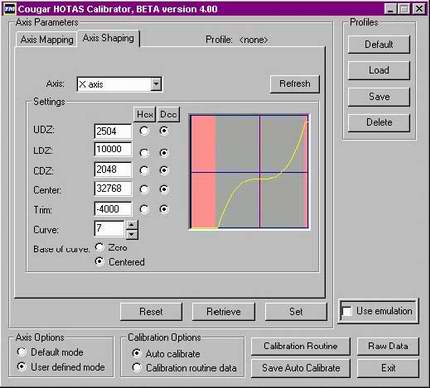
Task: Select Dec radio for Center
Action: 163,189
